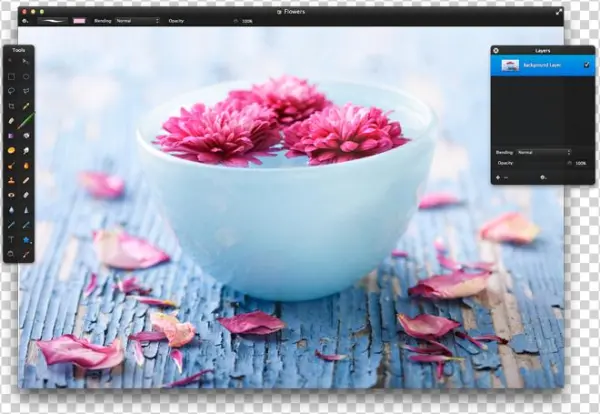This screenshot has width=600, height=414.
Task: Pick the Lasso tool in Tools palette
Action: [x=11, y=90]
